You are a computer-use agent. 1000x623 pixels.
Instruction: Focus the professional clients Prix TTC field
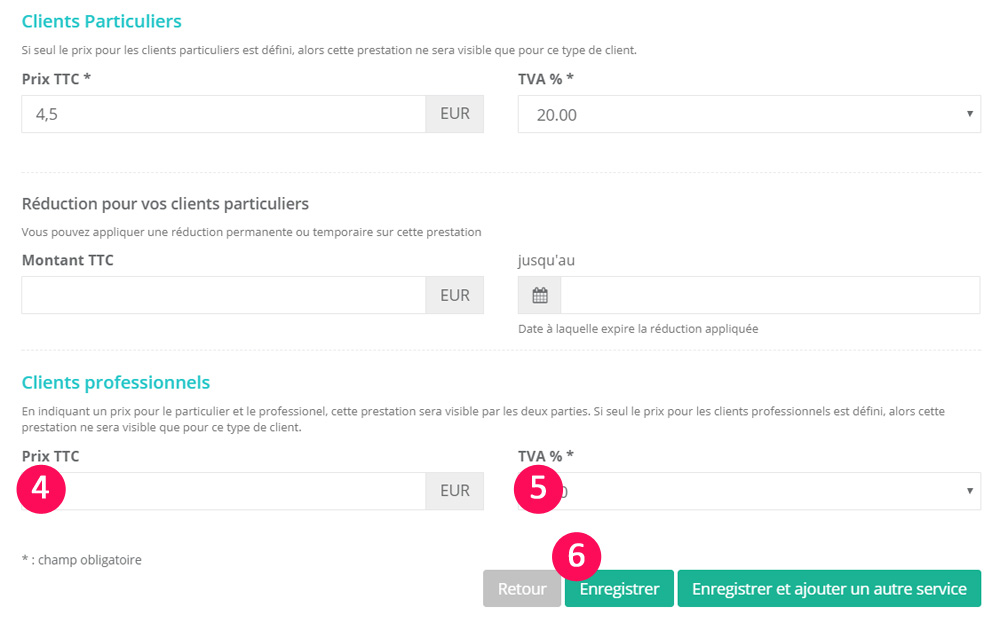[x=244, y=491]
